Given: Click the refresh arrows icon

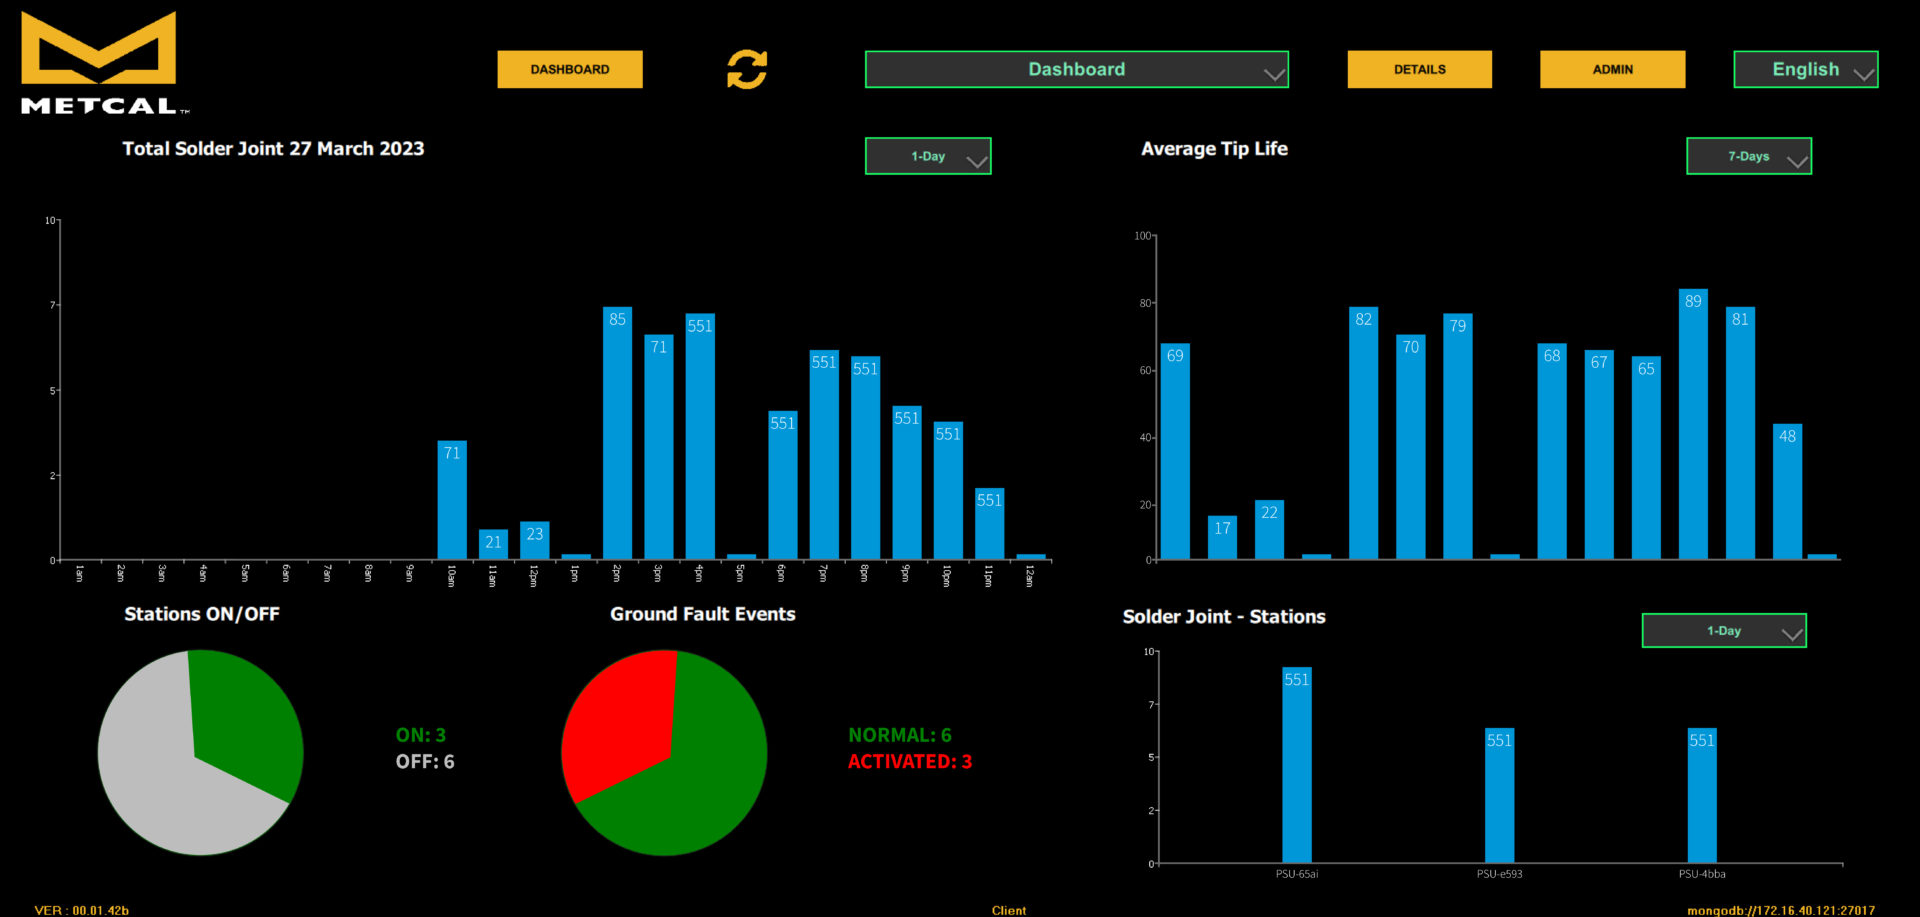Looking at the screenshot, I should (x=746, y=70).
